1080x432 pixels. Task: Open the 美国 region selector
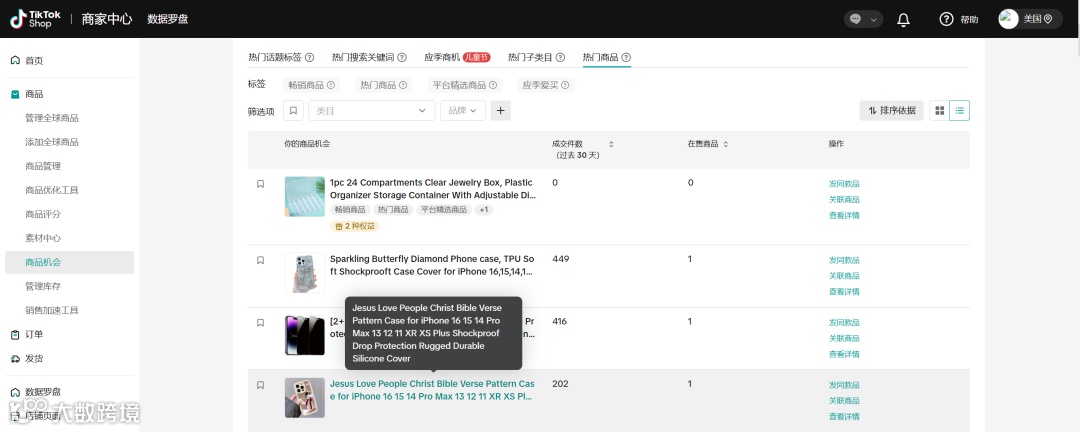[1030, 19]
